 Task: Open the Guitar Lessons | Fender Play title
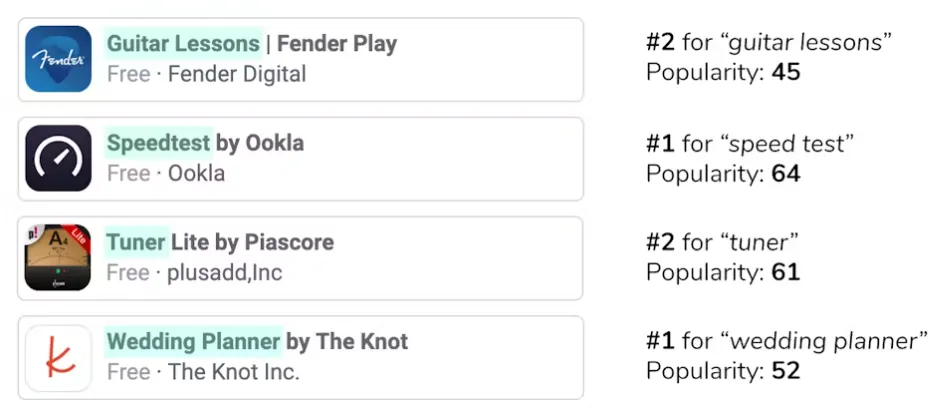tap(252, 44)
